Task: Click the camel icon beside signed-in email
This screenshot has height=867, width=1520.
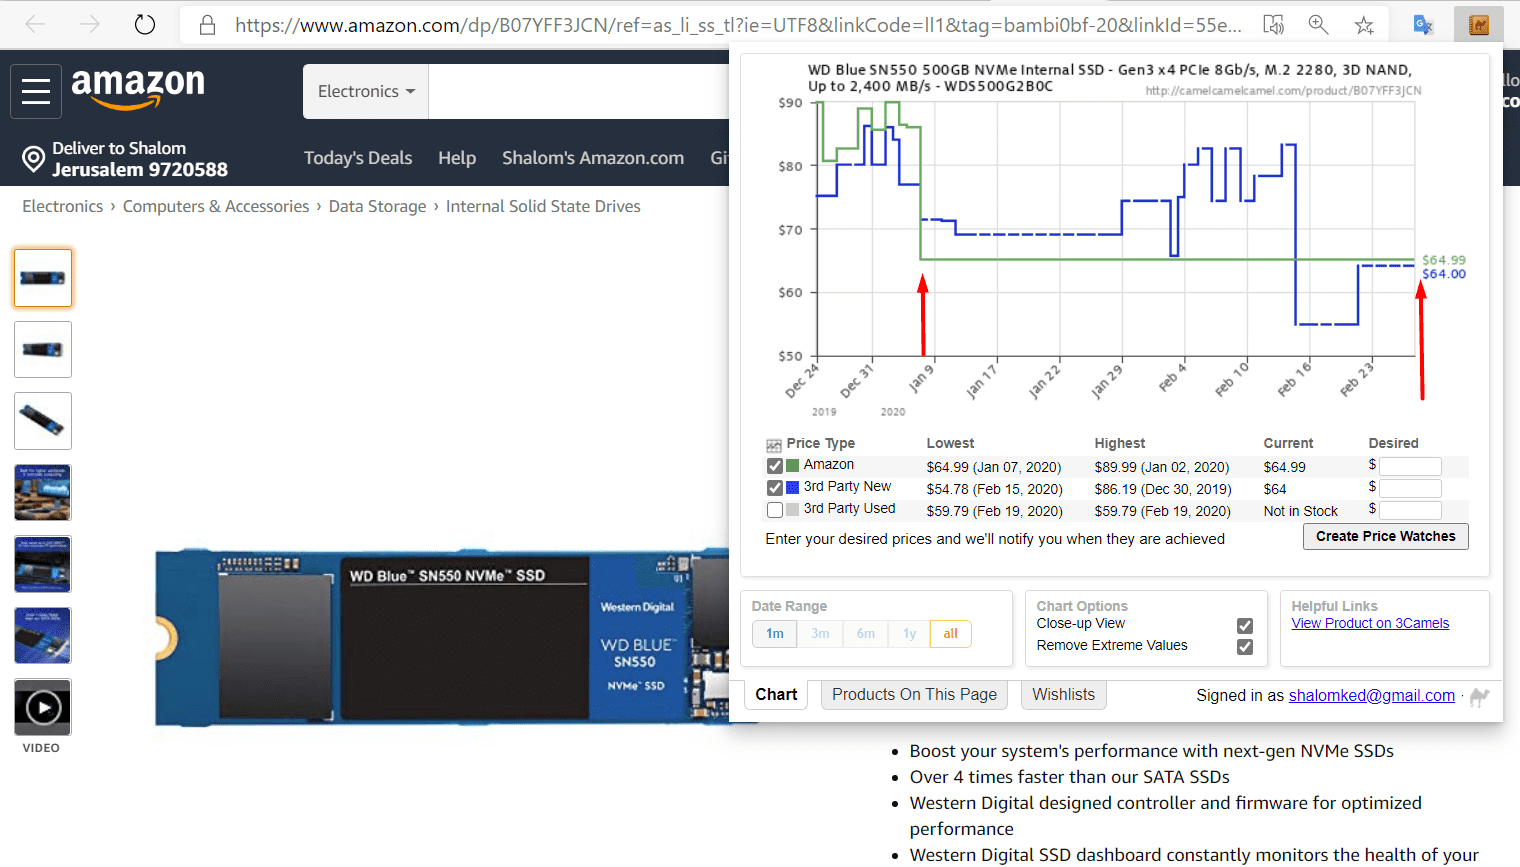Action: point(1480,696)
